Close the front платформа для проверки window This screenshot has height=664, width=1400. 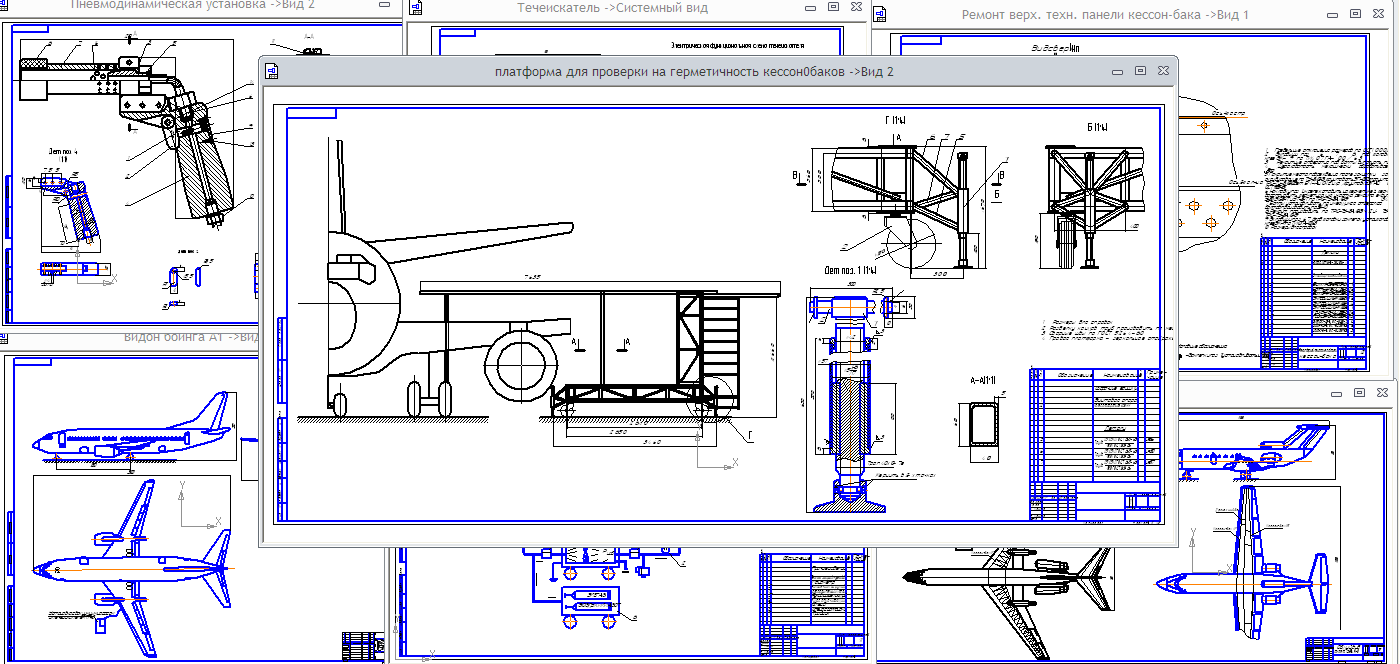(x=1163, y=71)
